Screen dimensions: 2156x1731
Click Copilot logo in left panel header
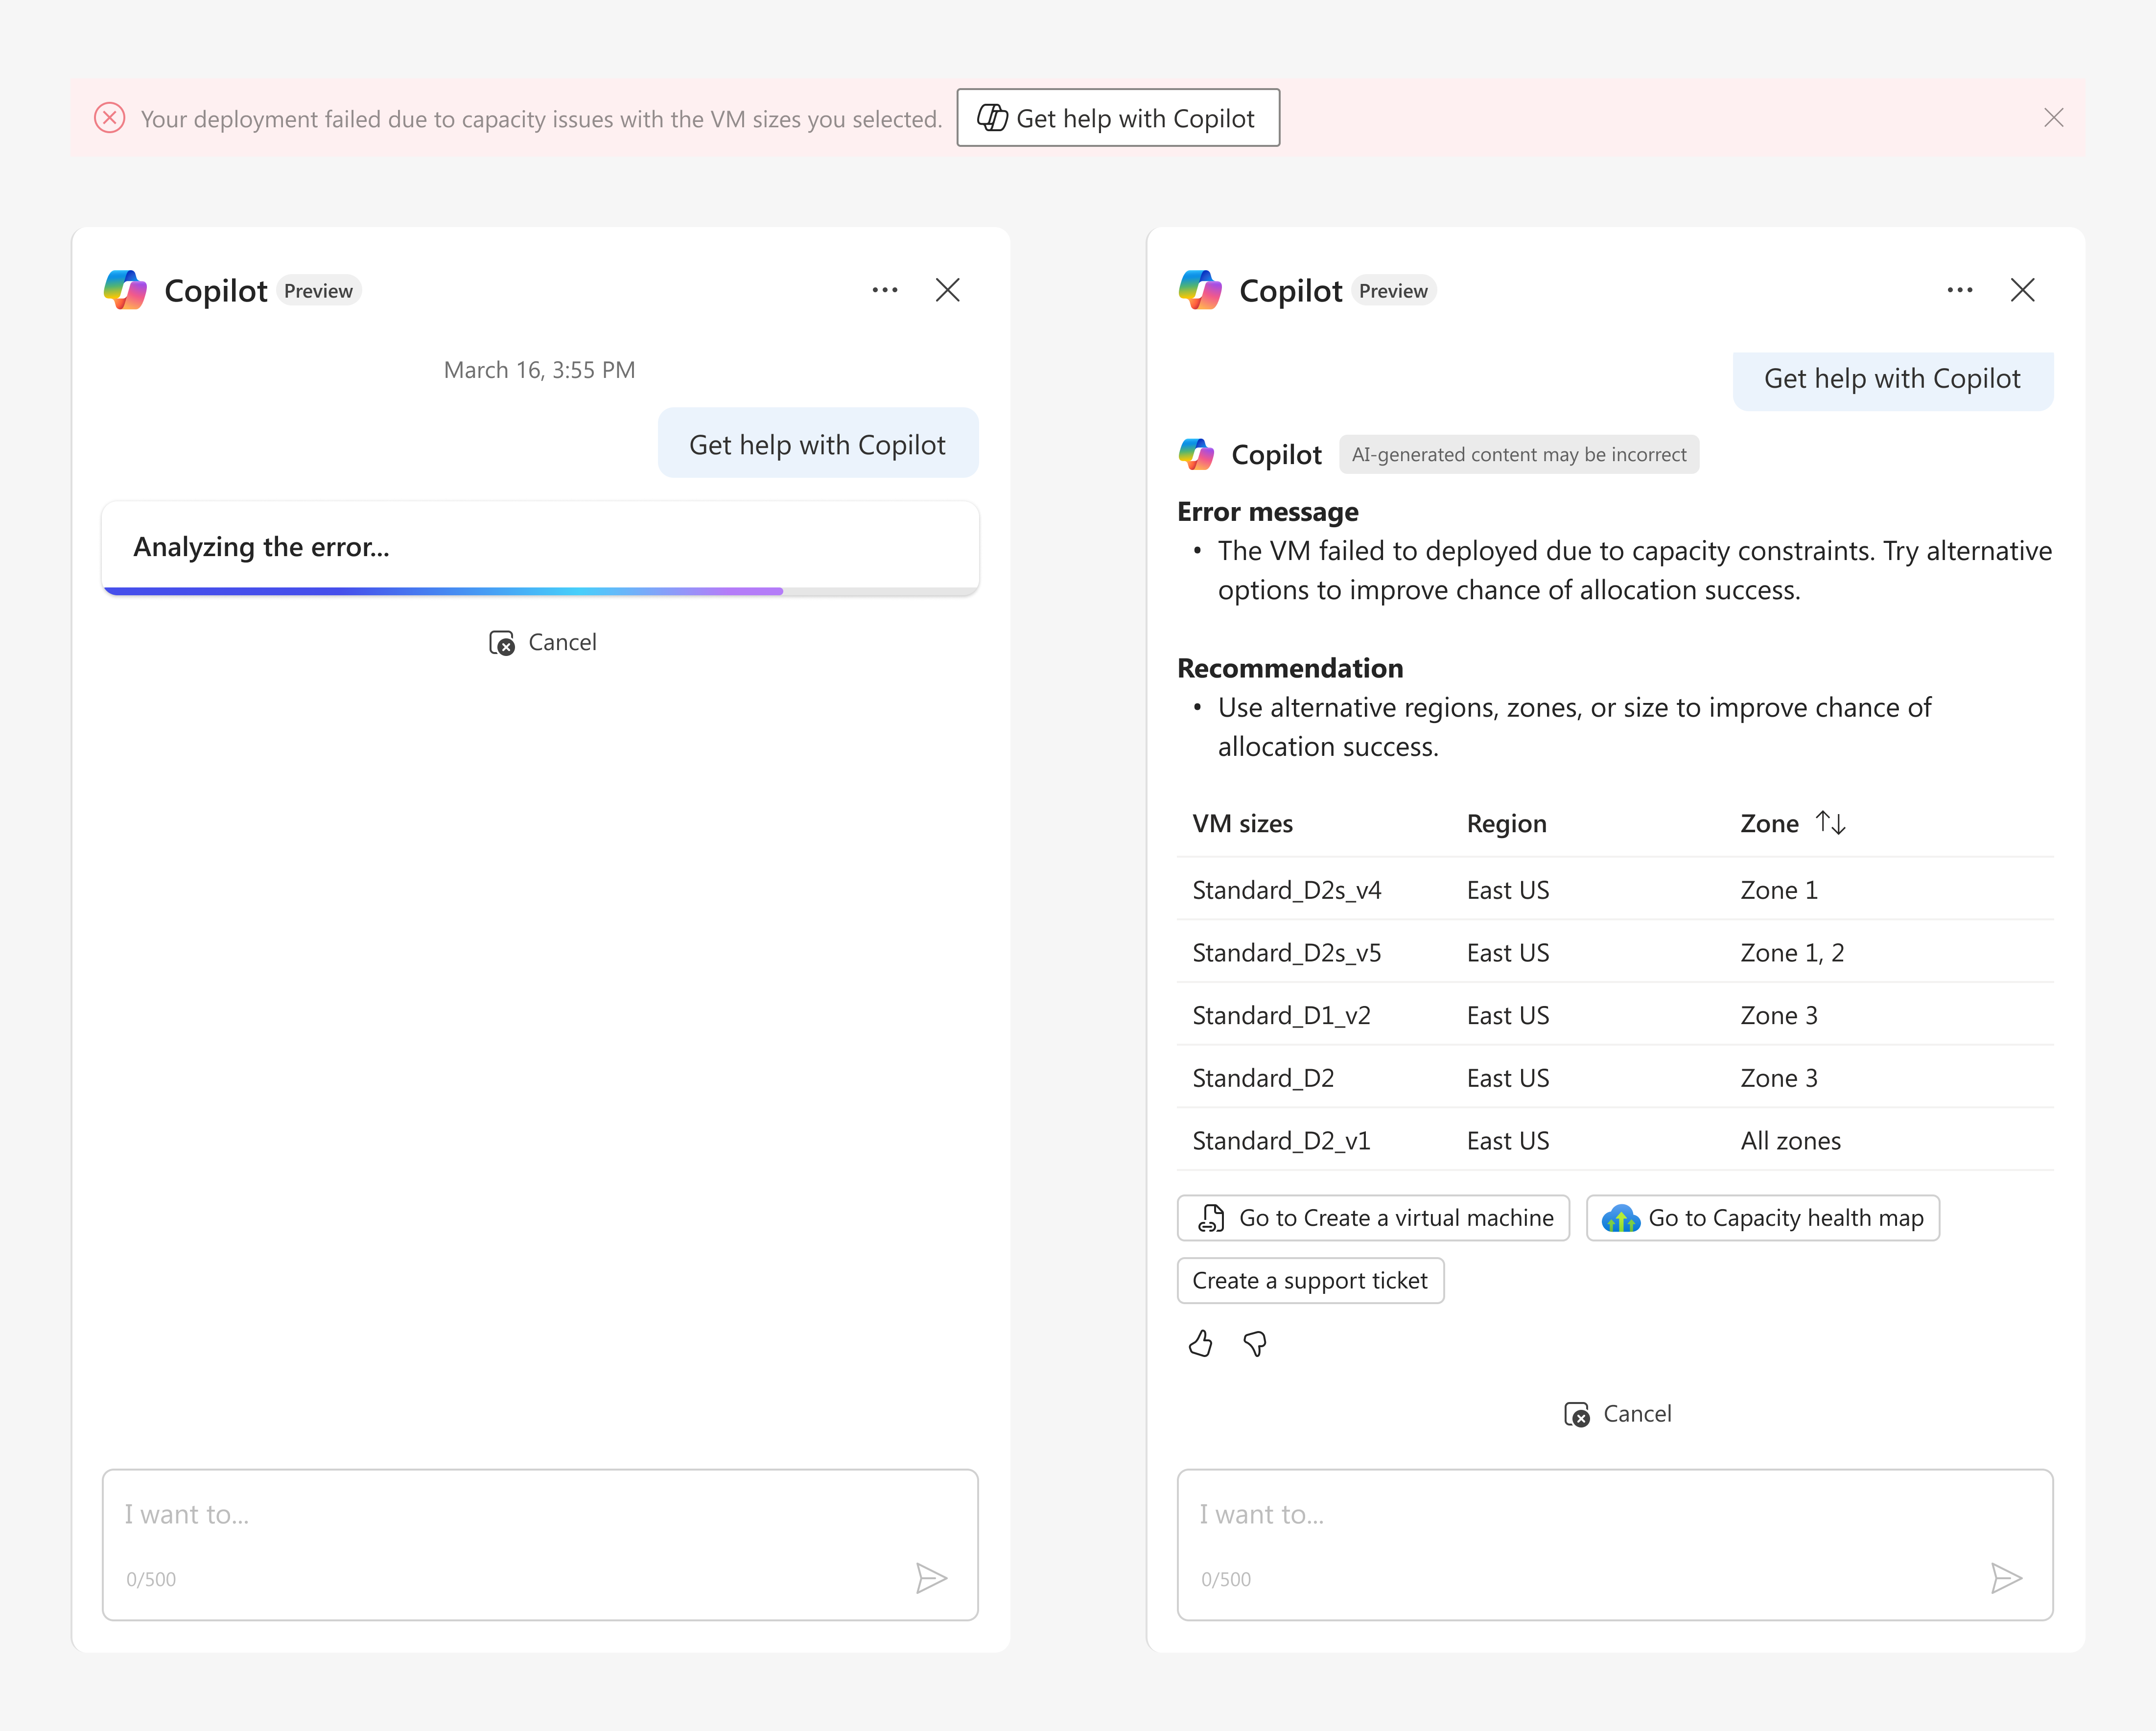pyautogui.click(x=126, y=290)
